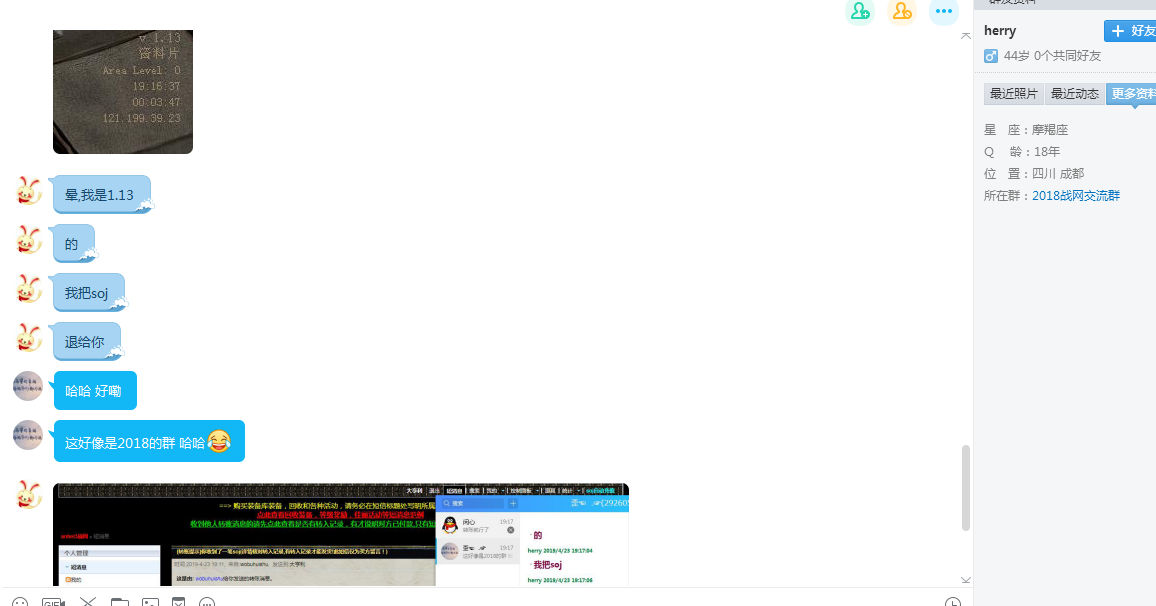Click the more tools icon in input toolbar
The height and width of the screenshot is (606, 1156).
tap(207, 602)
